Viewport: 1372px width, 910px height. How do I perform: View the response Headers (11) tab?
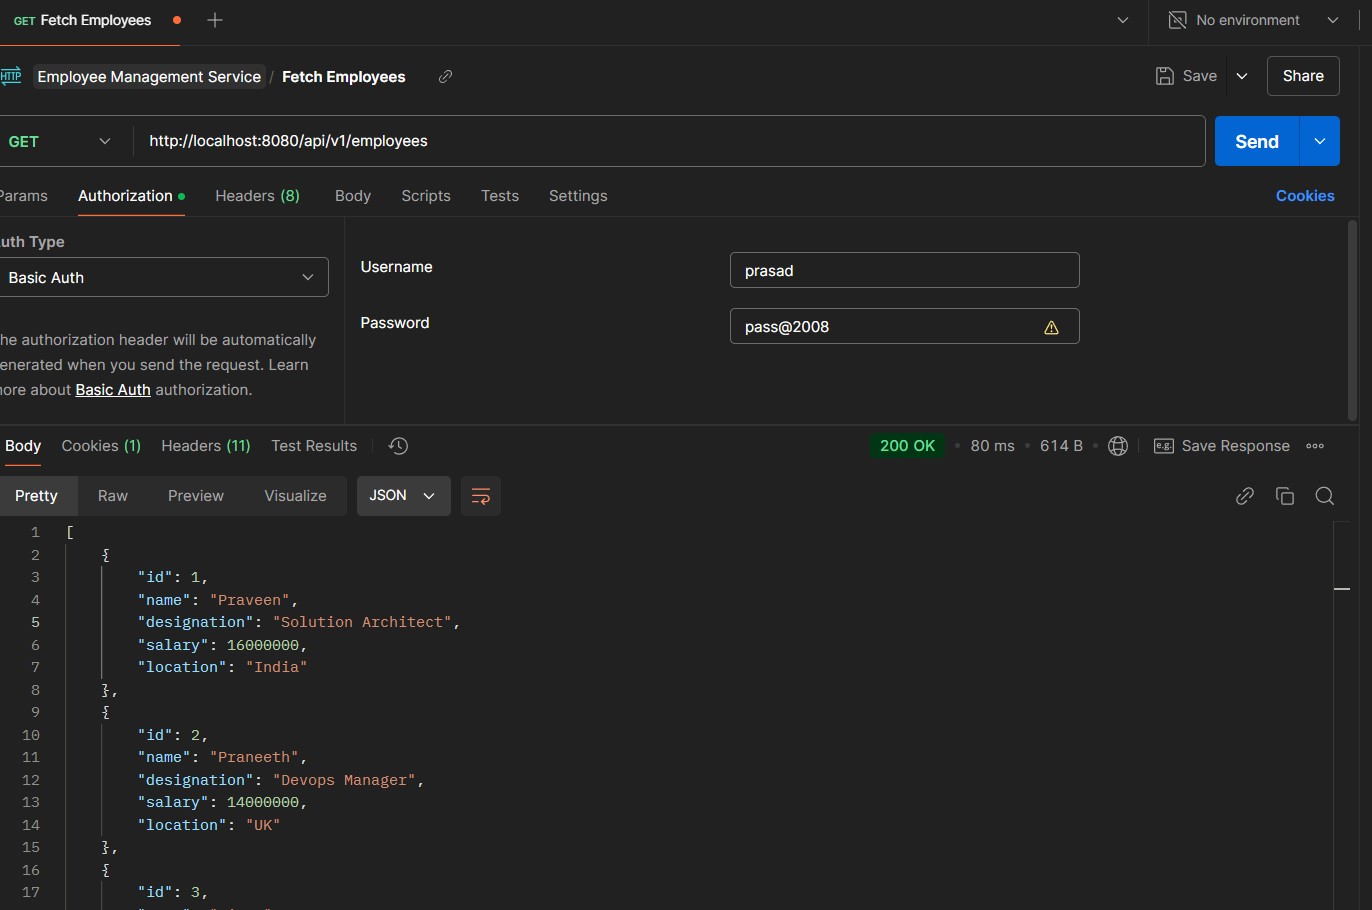[206, 446]
